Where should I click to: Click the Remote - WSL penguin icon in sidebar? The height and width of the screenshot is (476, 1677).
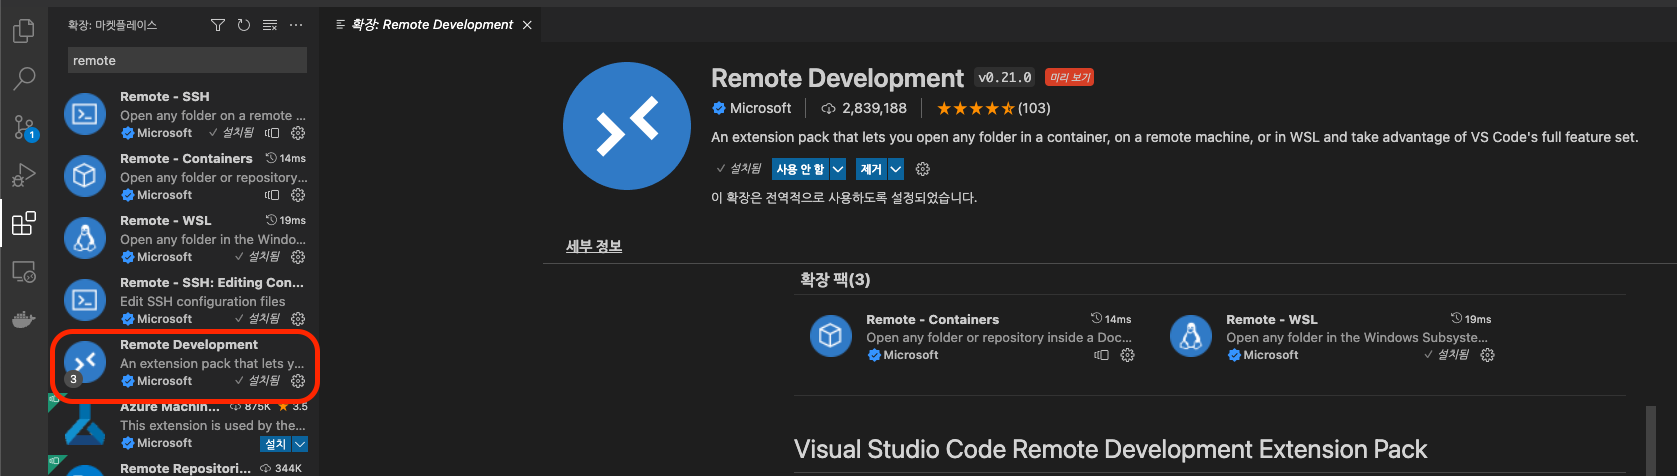tap(85, 238)
